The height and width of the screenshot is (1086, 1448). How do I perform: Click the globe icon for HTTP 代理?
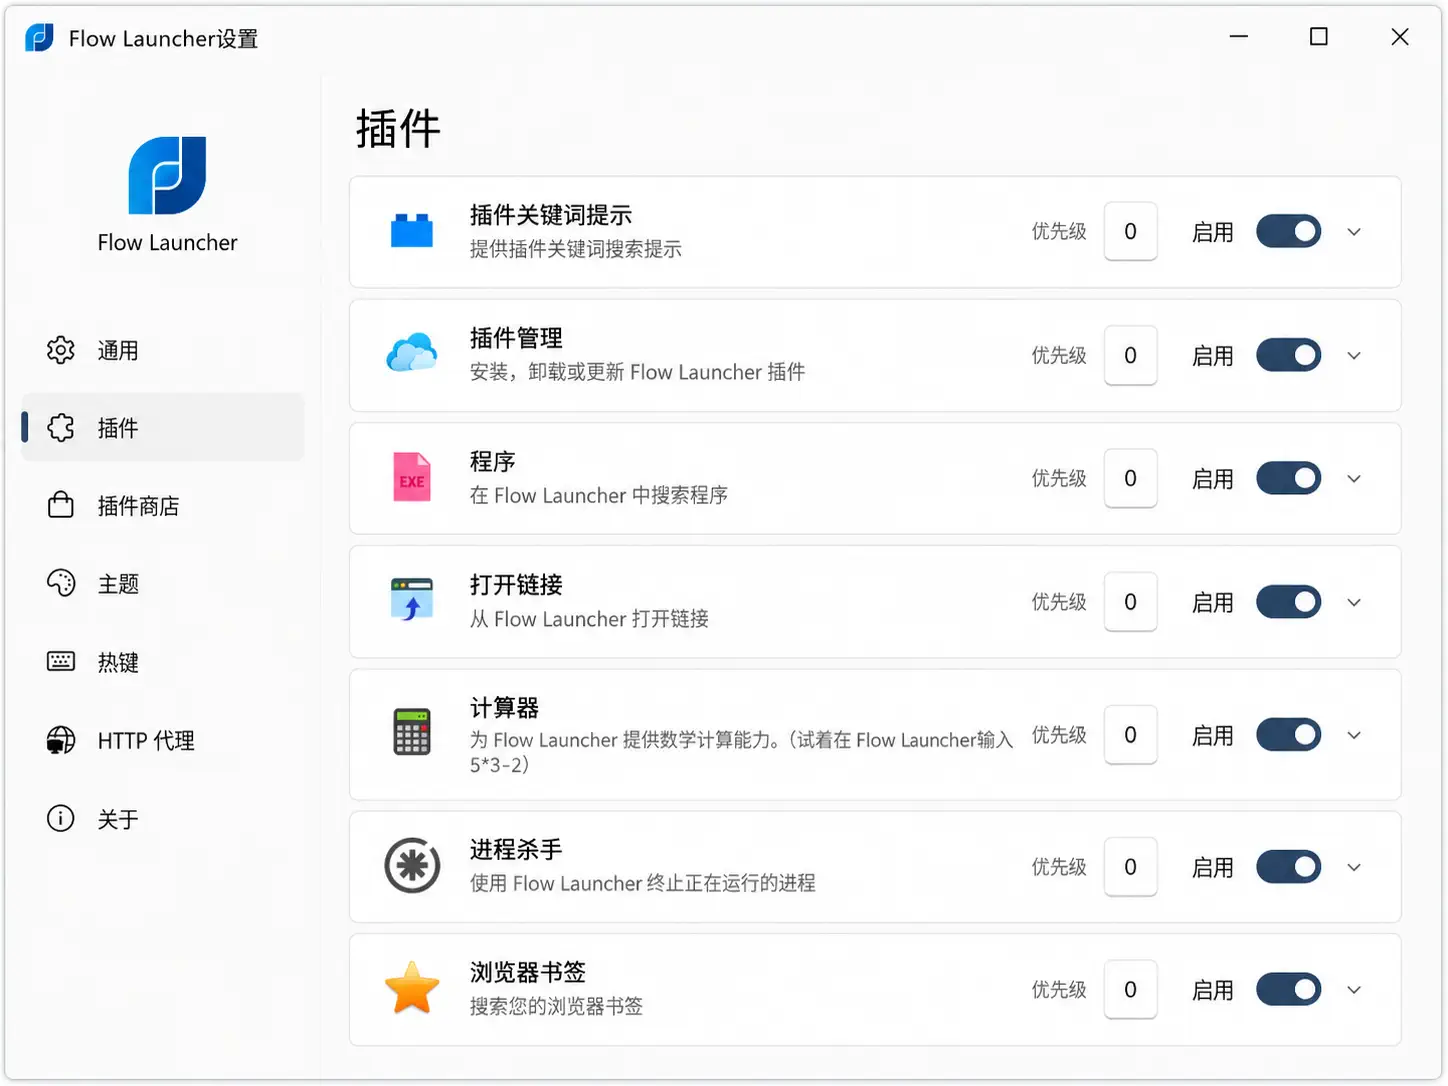[61, 740]
